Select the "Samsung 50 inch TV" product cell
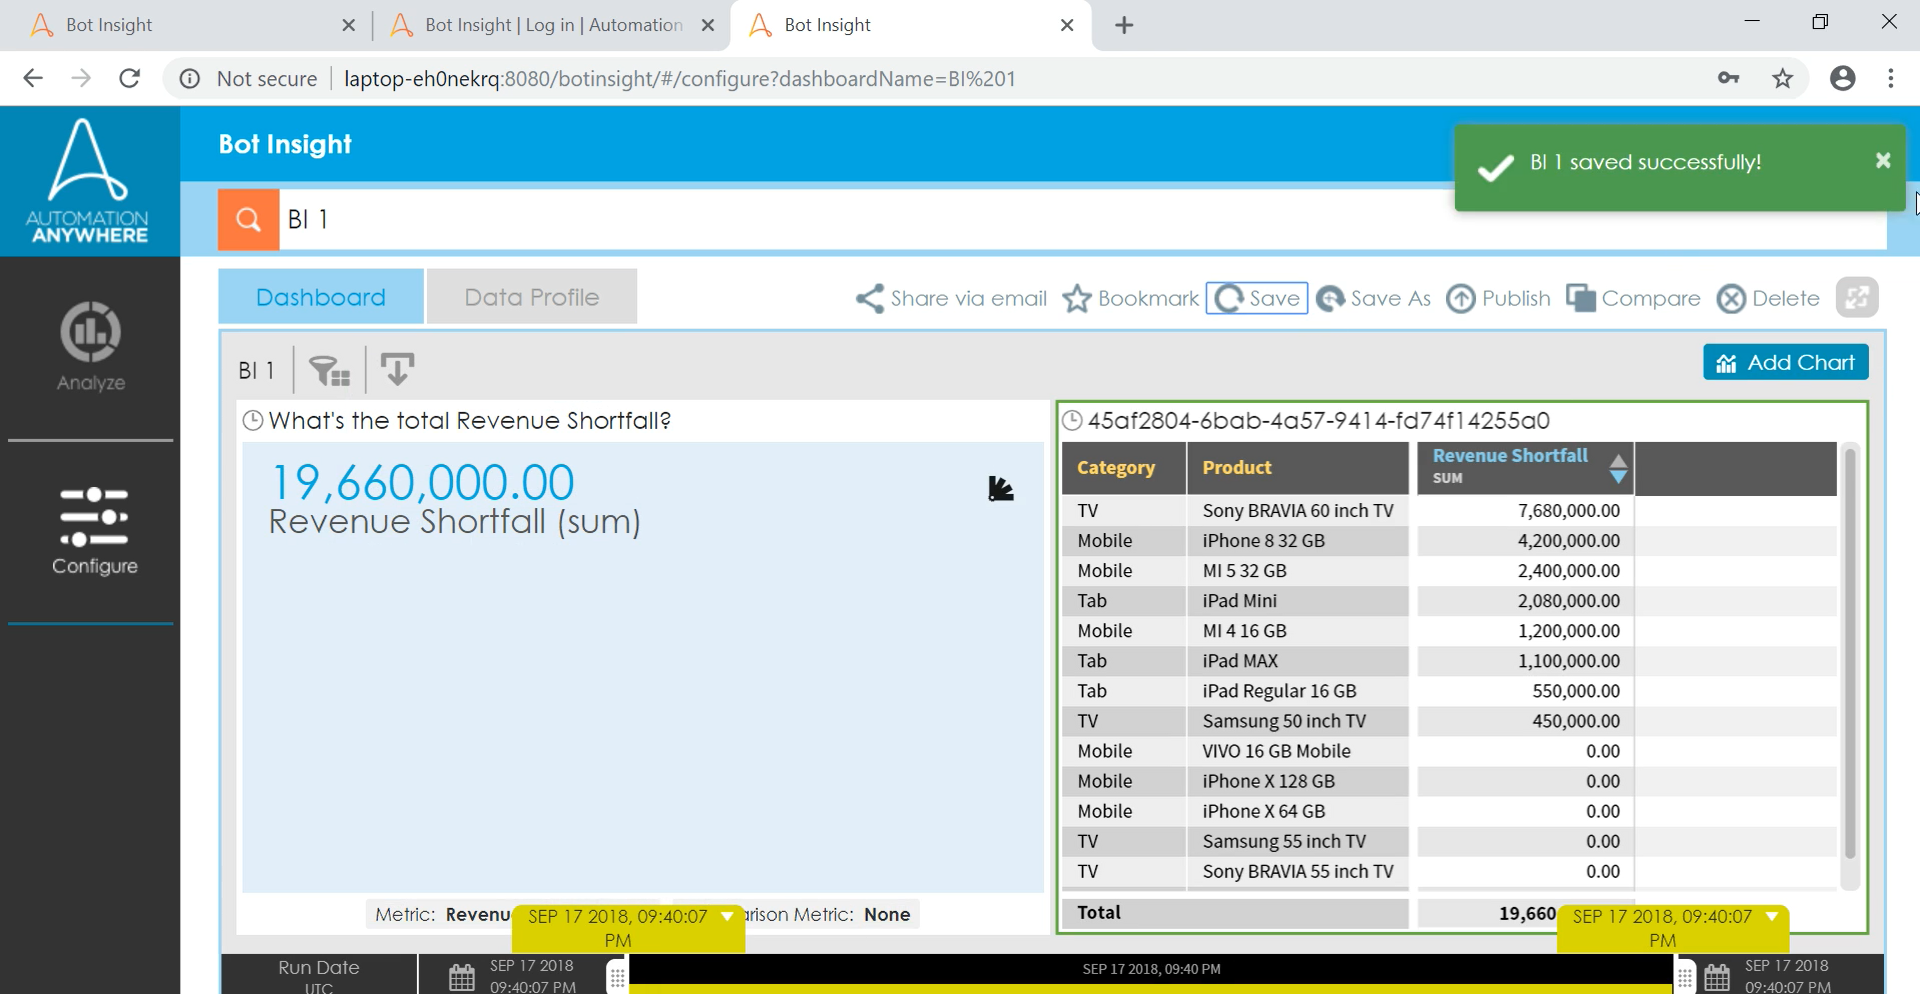Image resolution: width=1920 pixels, height=994 pixels. tap(1298, 720)
